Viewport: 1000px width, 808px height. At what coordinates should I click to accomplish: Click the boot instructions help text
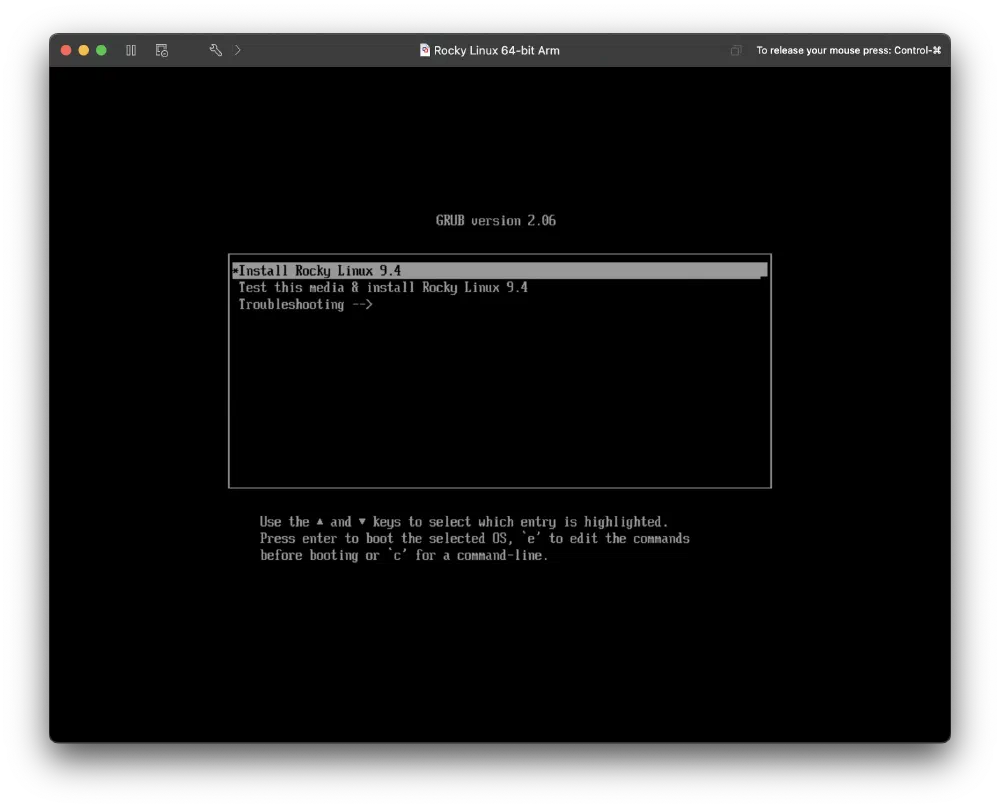474,538
